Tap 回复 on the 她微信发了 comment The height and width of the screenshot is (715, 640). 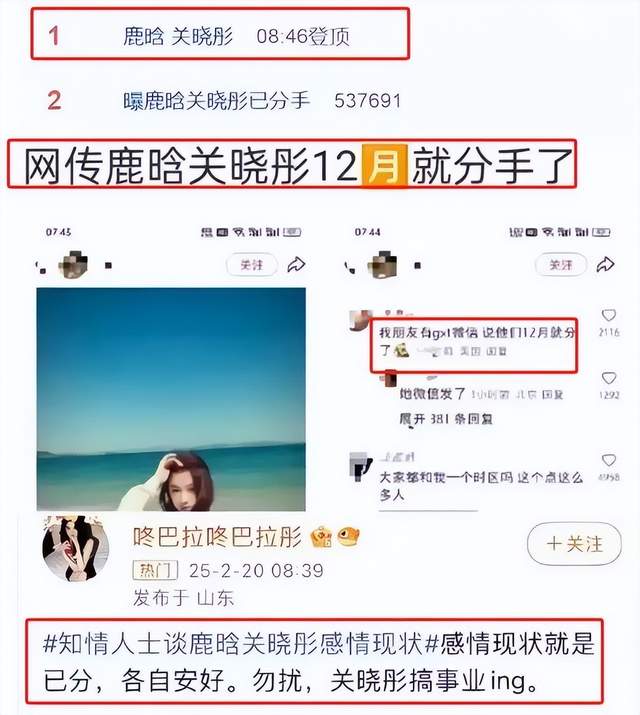[552, 394]
